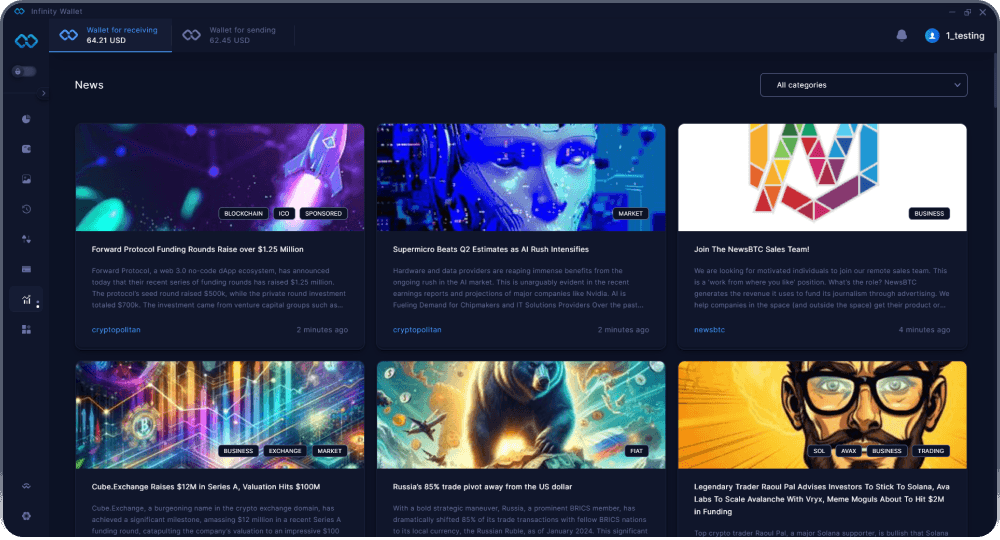Click the bearded man with glasses thumbnail
Screen dimensions: 1000x540
[822, 415]
